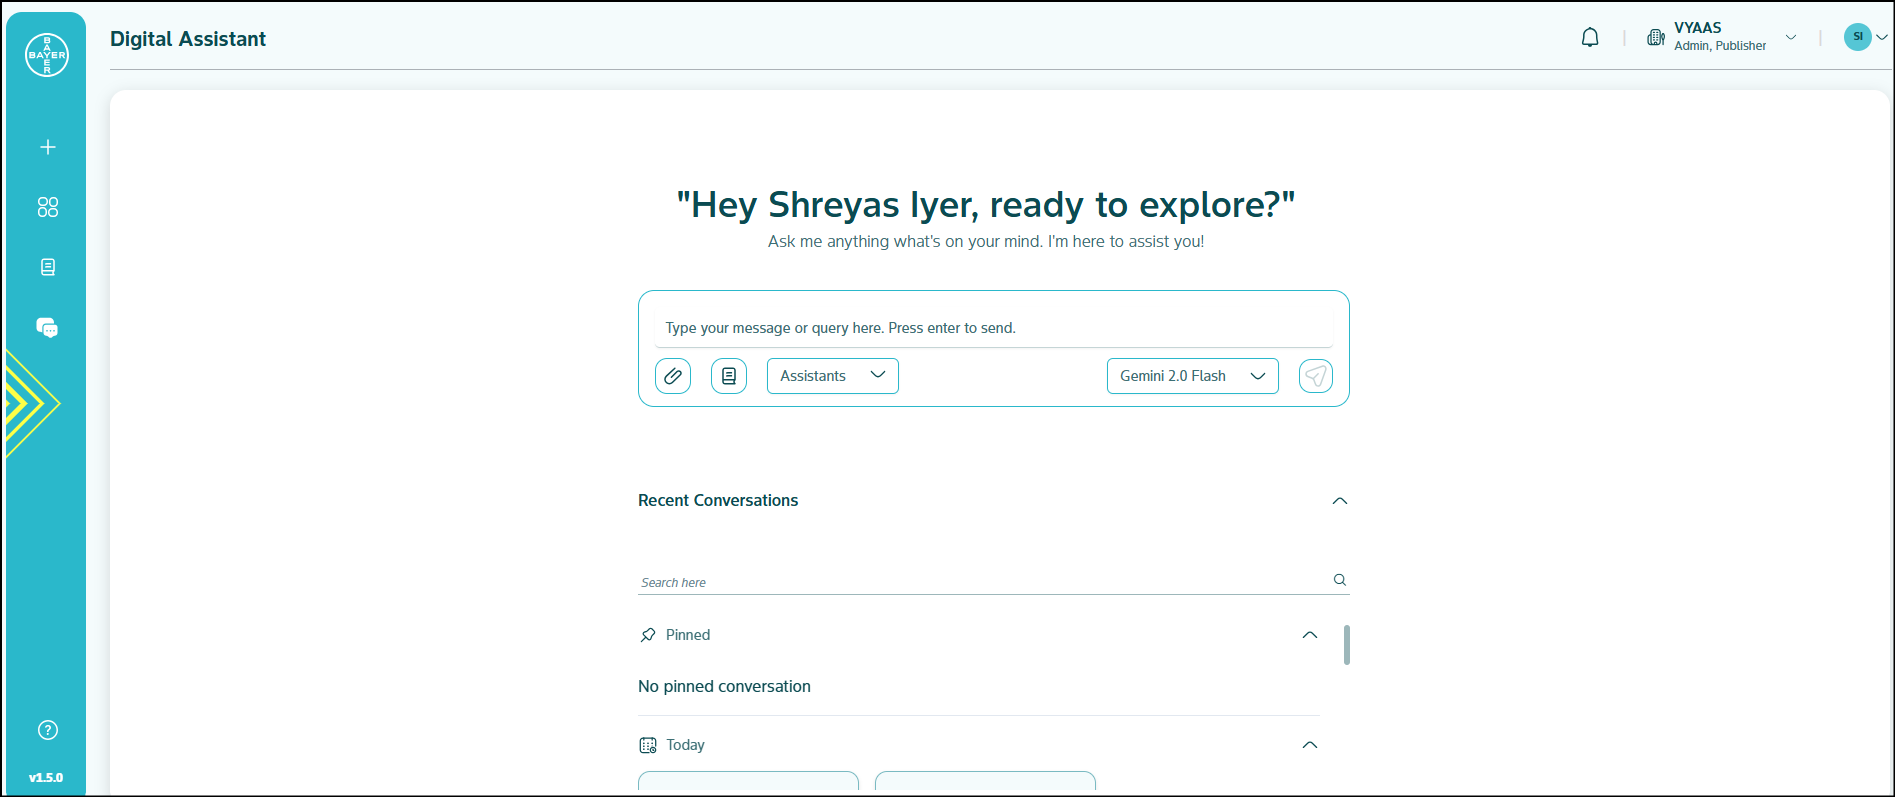The width and height of the screenshot is (1895, 797).
Task: Open the document library sidebar icon
Action: (x=47, y=267)
